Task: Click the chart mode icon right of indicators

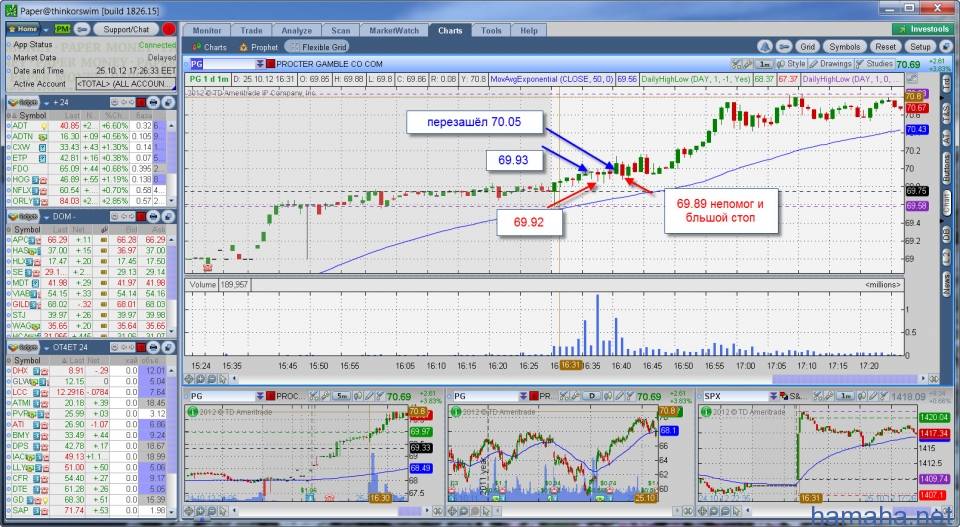Action: 912,79
